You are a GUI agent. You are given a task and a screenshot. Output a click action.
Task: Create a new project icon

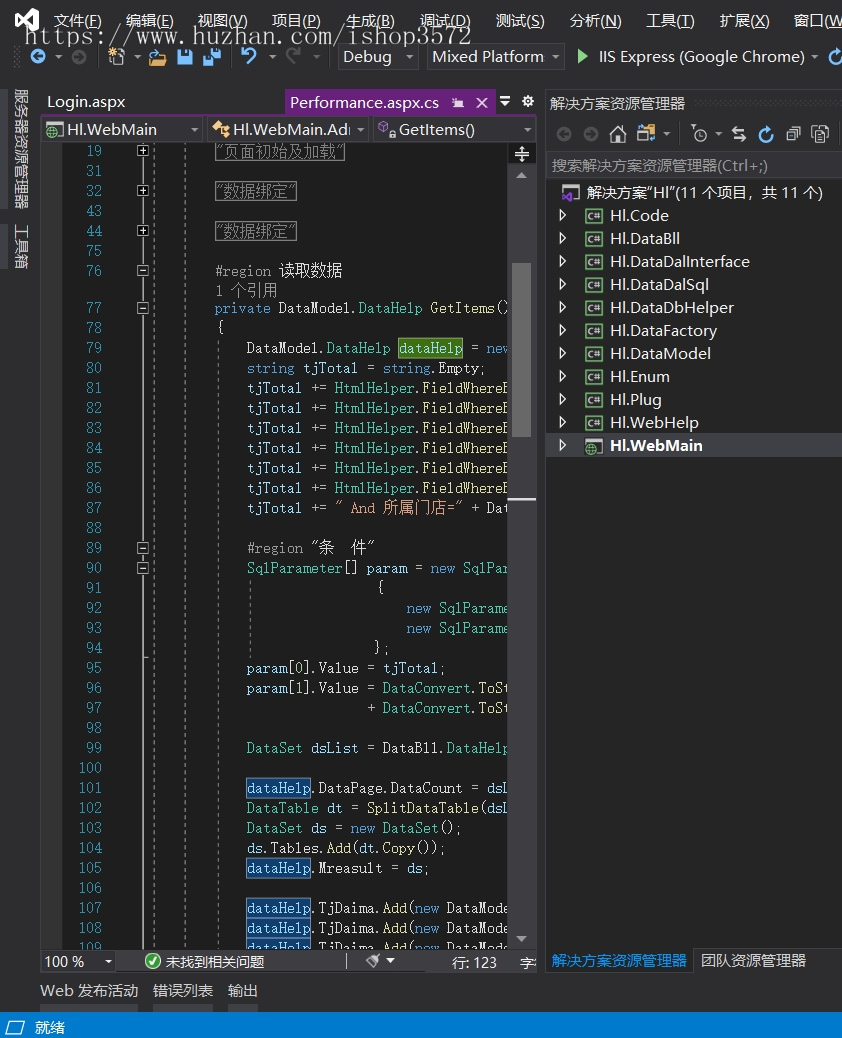pos(117,57)
